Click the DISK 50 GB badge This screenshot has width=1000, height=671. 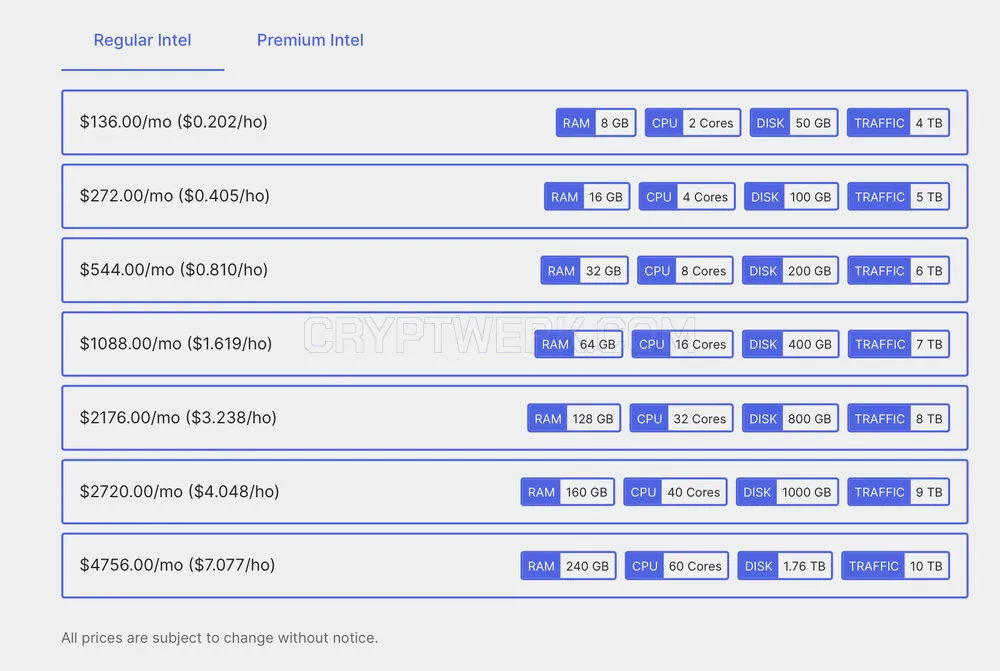coord(793,122)
